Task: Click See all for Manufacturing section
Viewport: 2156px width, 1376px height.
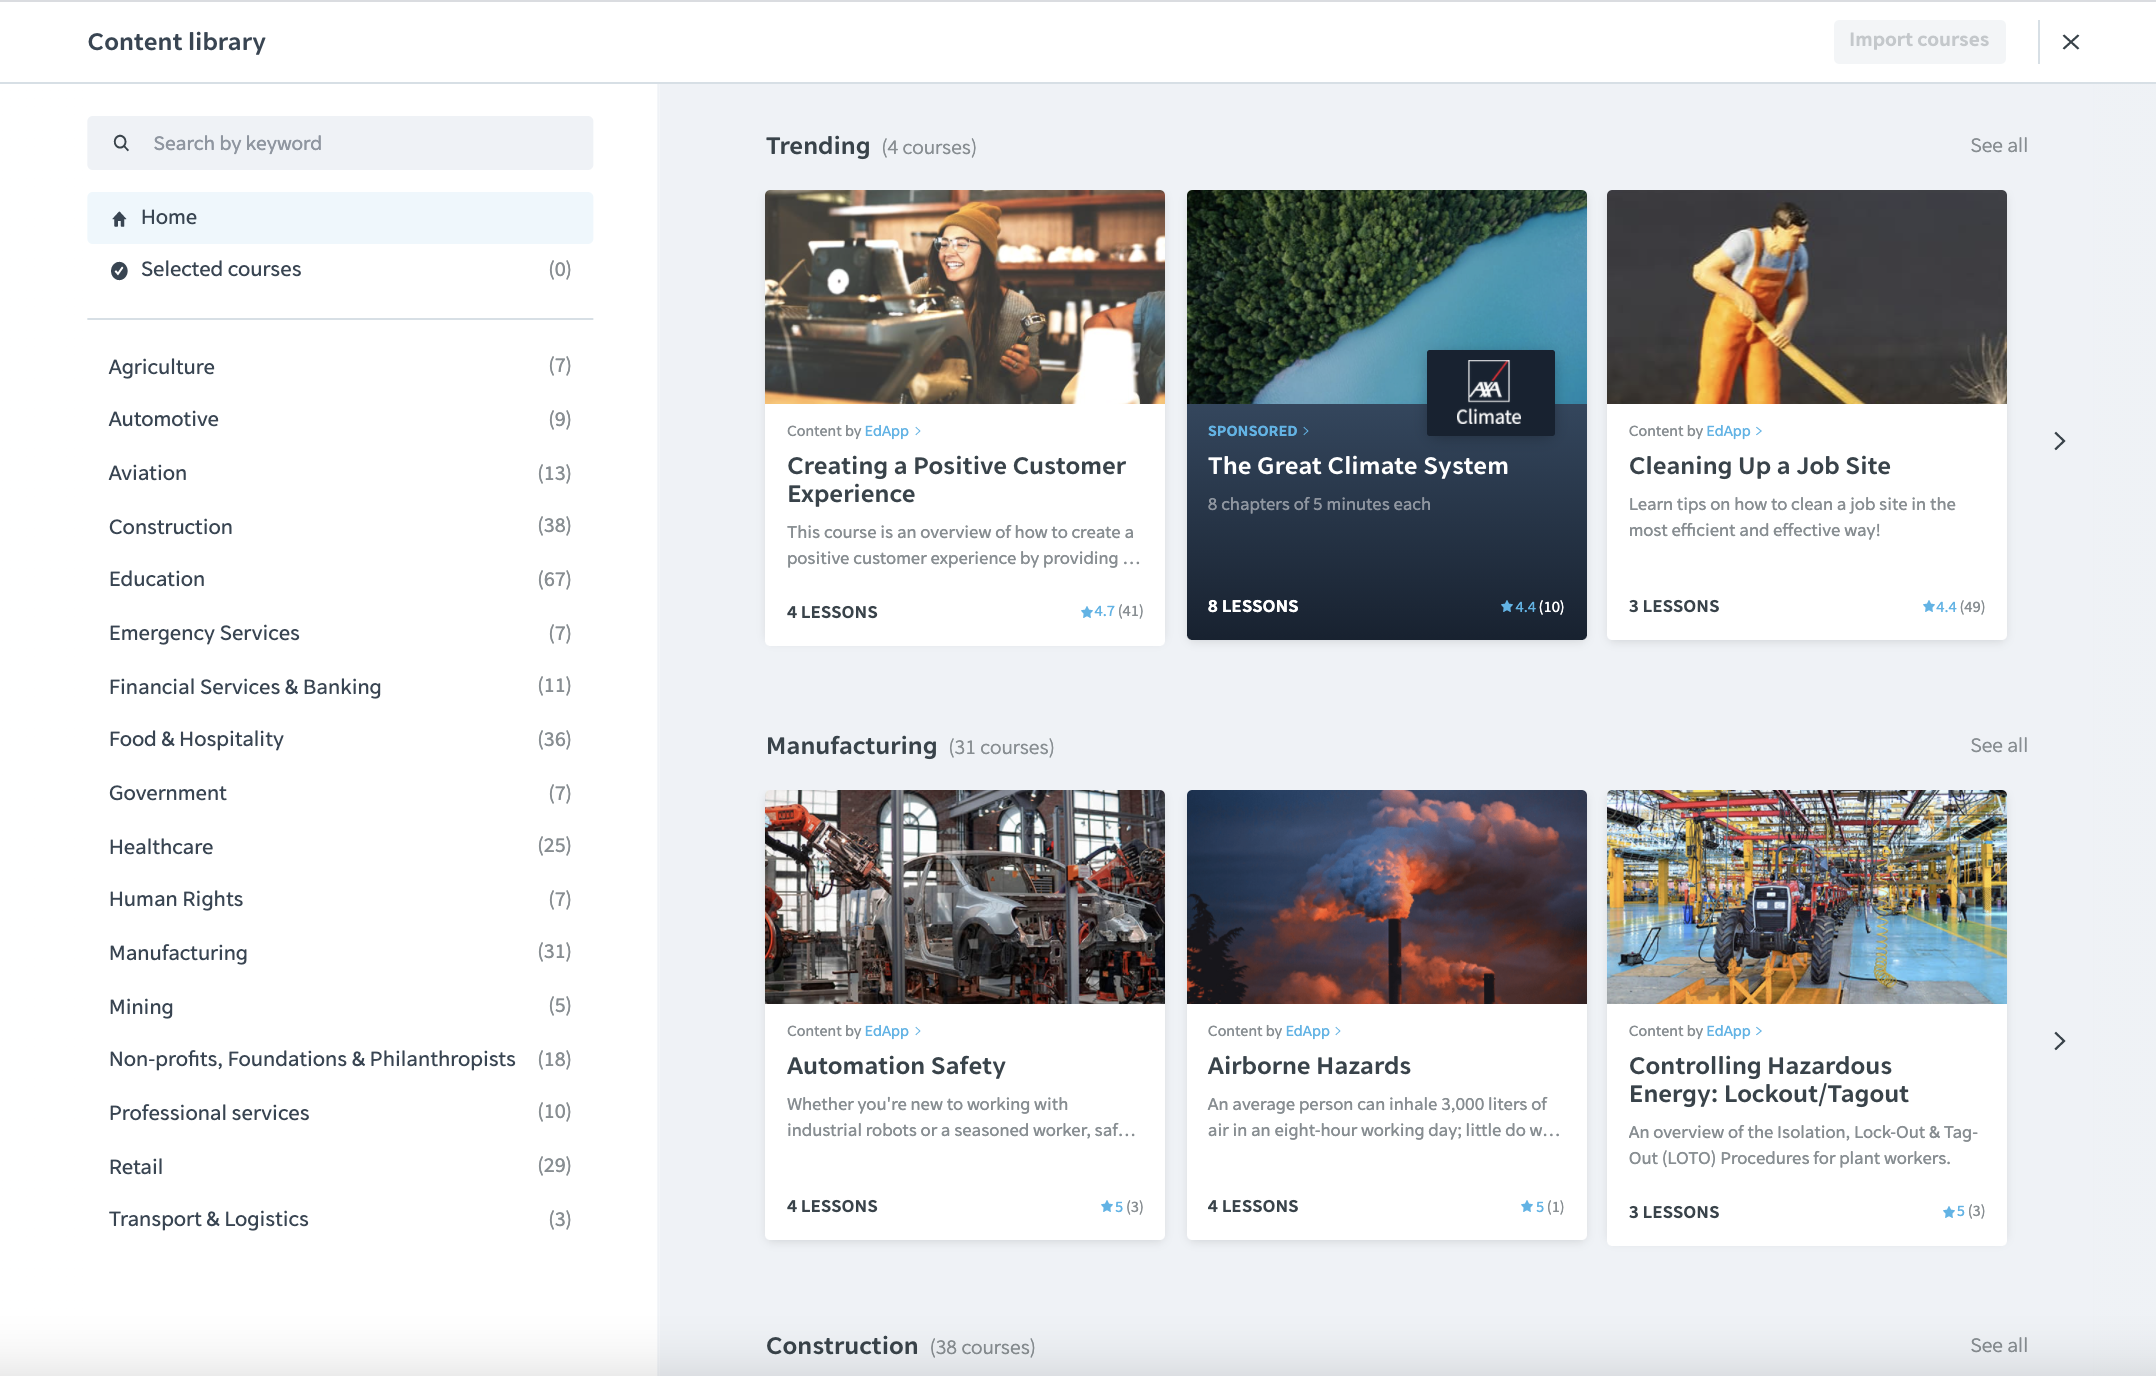Action: coord(1998,745)
